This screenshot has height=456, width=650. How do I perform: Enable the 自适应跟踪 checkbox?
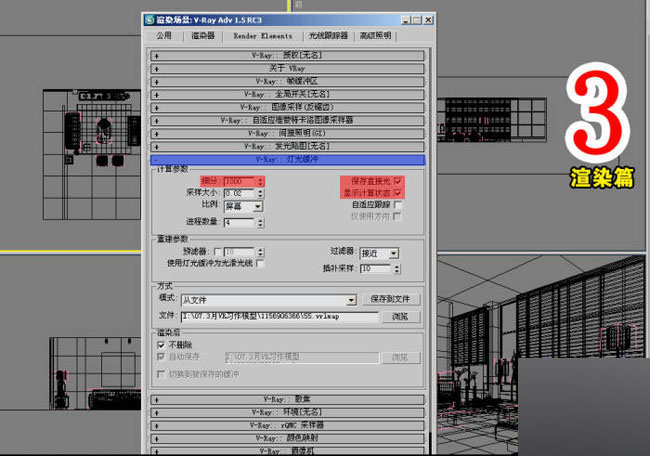click(398, 204)
